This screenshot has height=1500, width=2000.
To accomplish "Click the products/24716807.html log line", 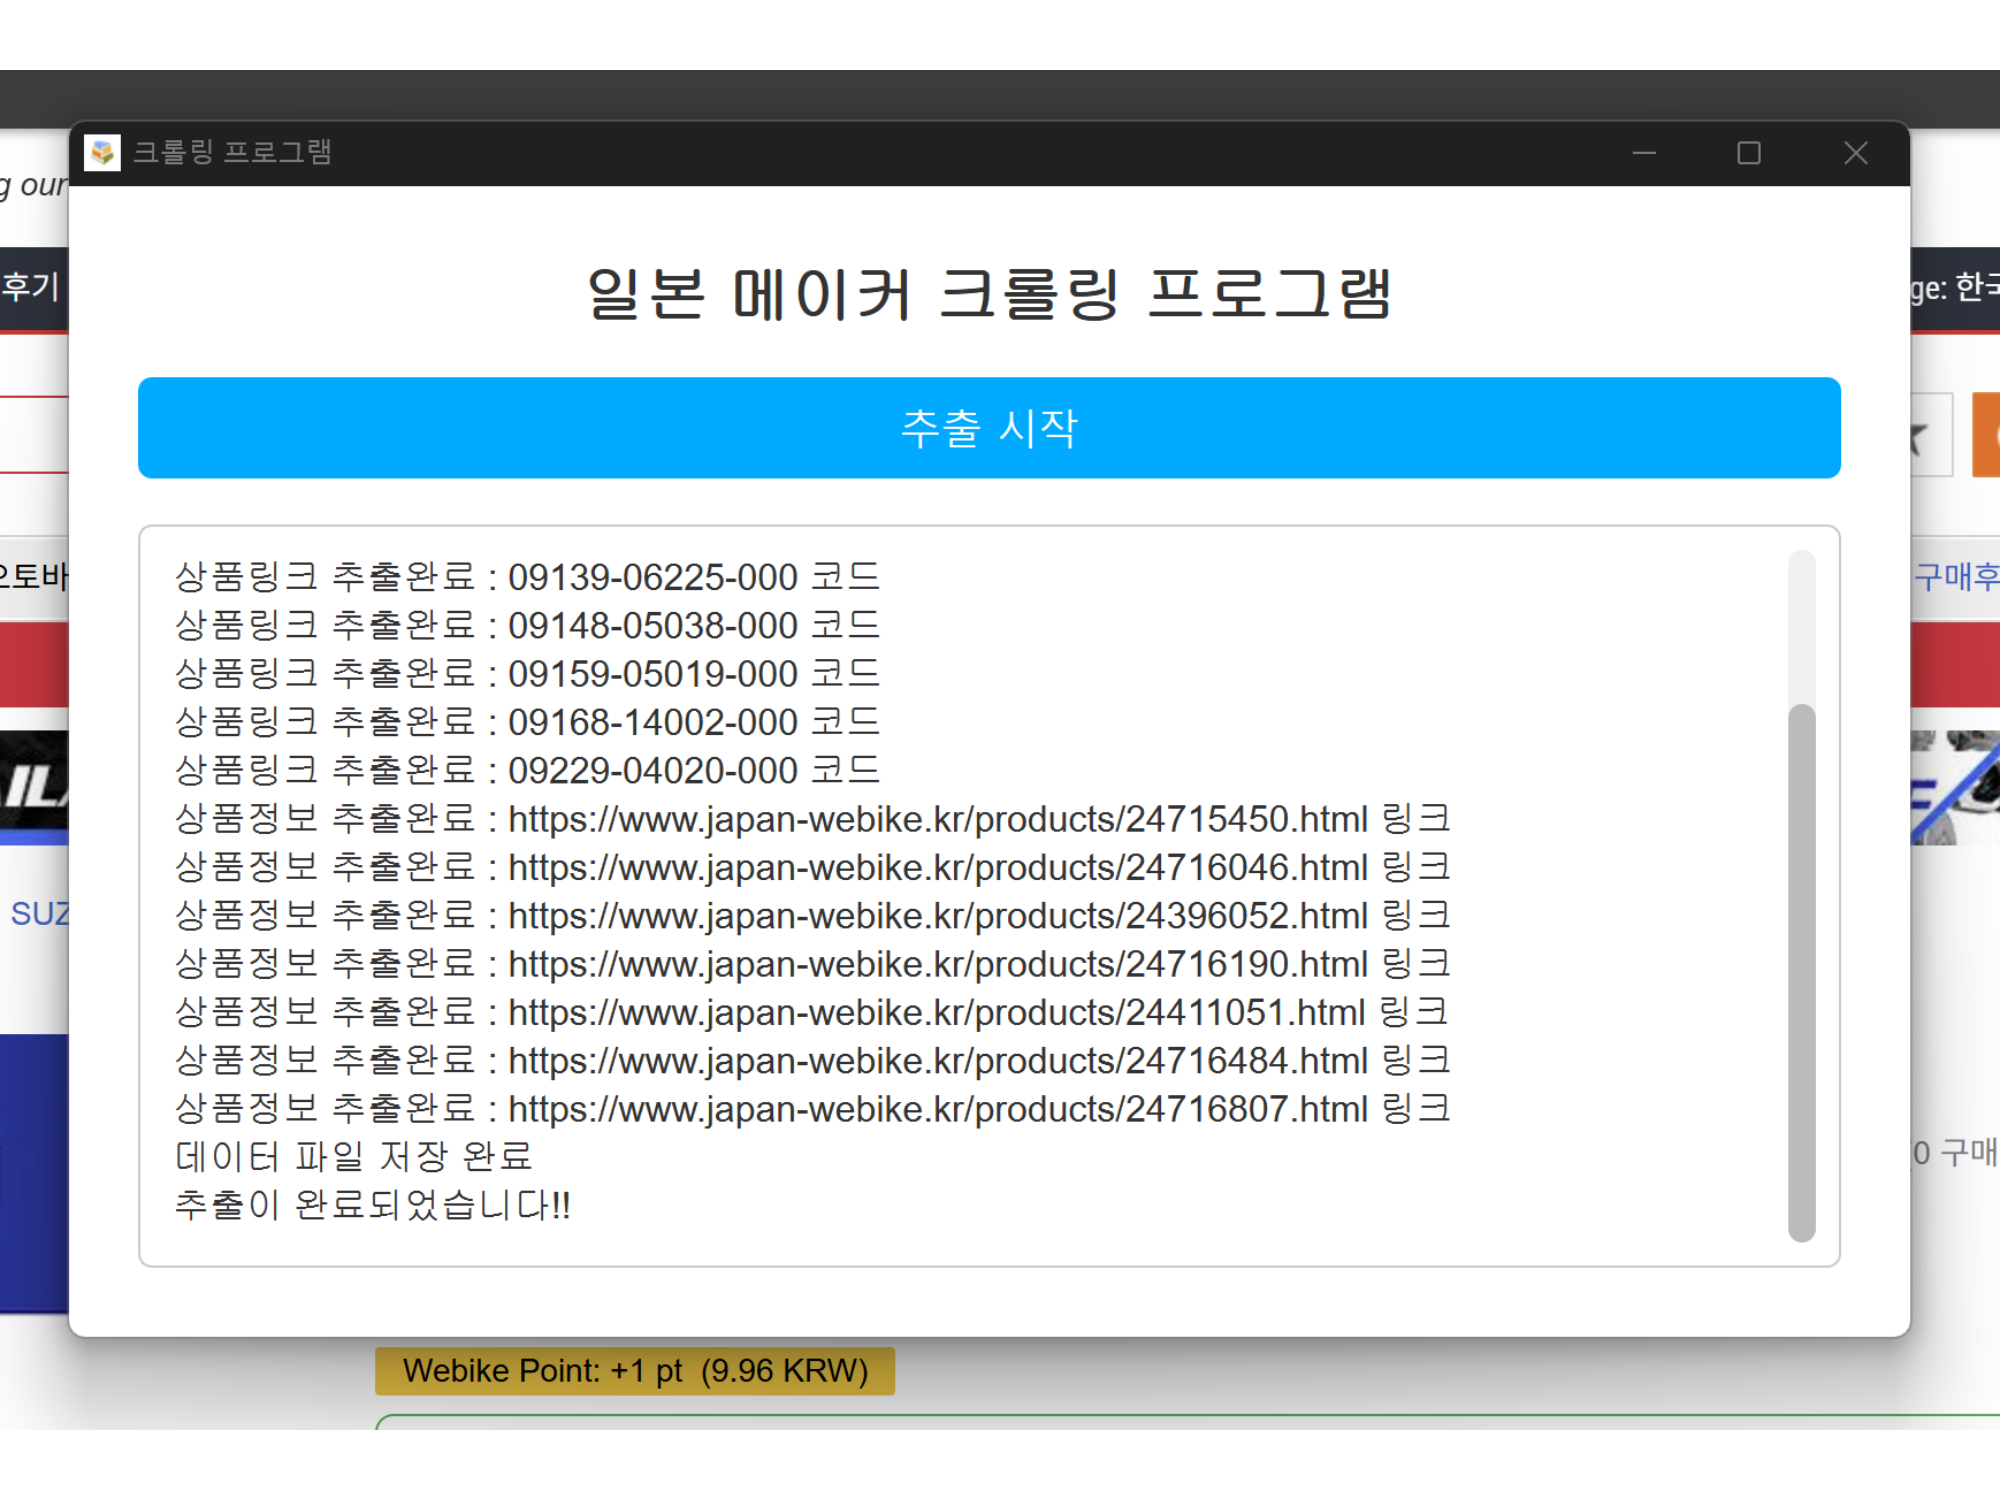I will point(813,1109).
